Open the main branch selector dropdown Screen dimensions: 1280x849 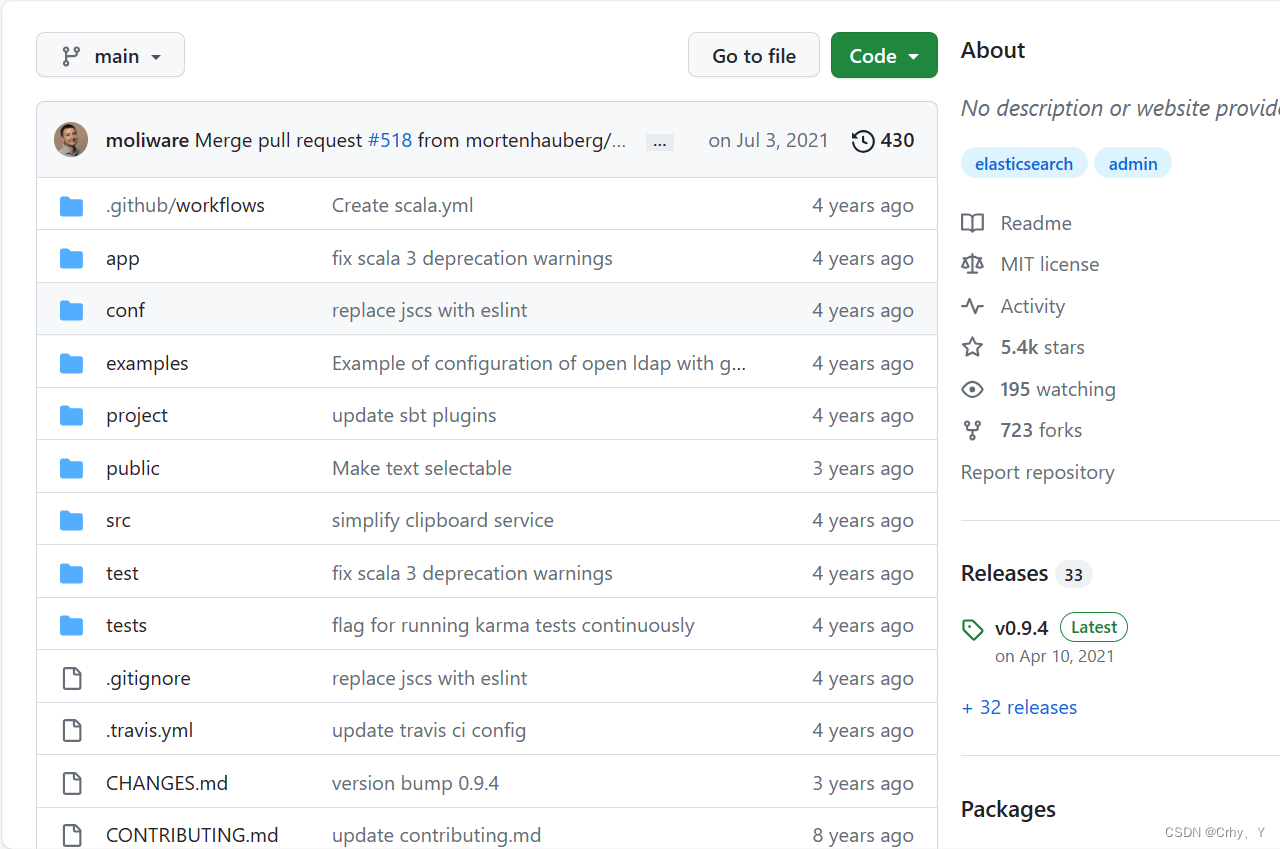coord(110,55)
